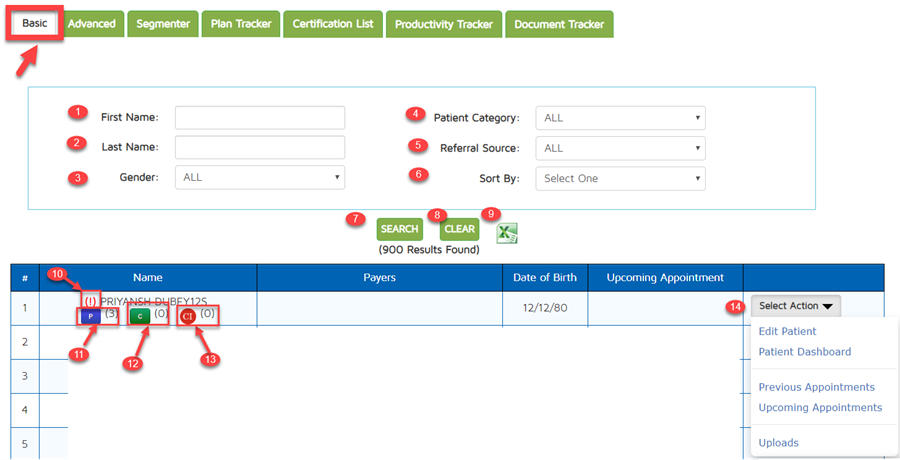Image resolution: width=900 pixels, height=460 pixels.
Task: Click the blue P icon under patient name
Action: tap(90, 317)
